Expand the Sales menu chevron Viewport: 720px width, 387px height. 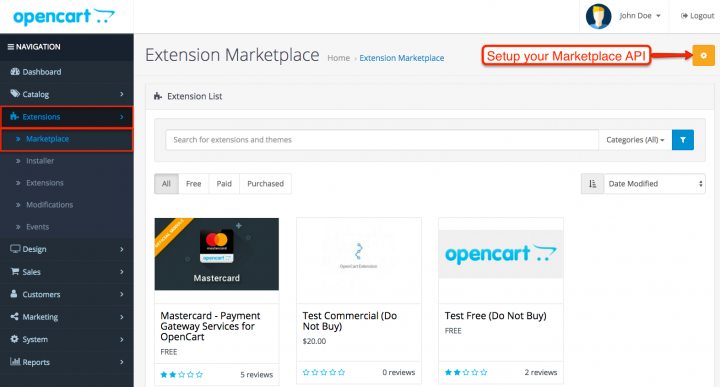(x=122, y=272)
